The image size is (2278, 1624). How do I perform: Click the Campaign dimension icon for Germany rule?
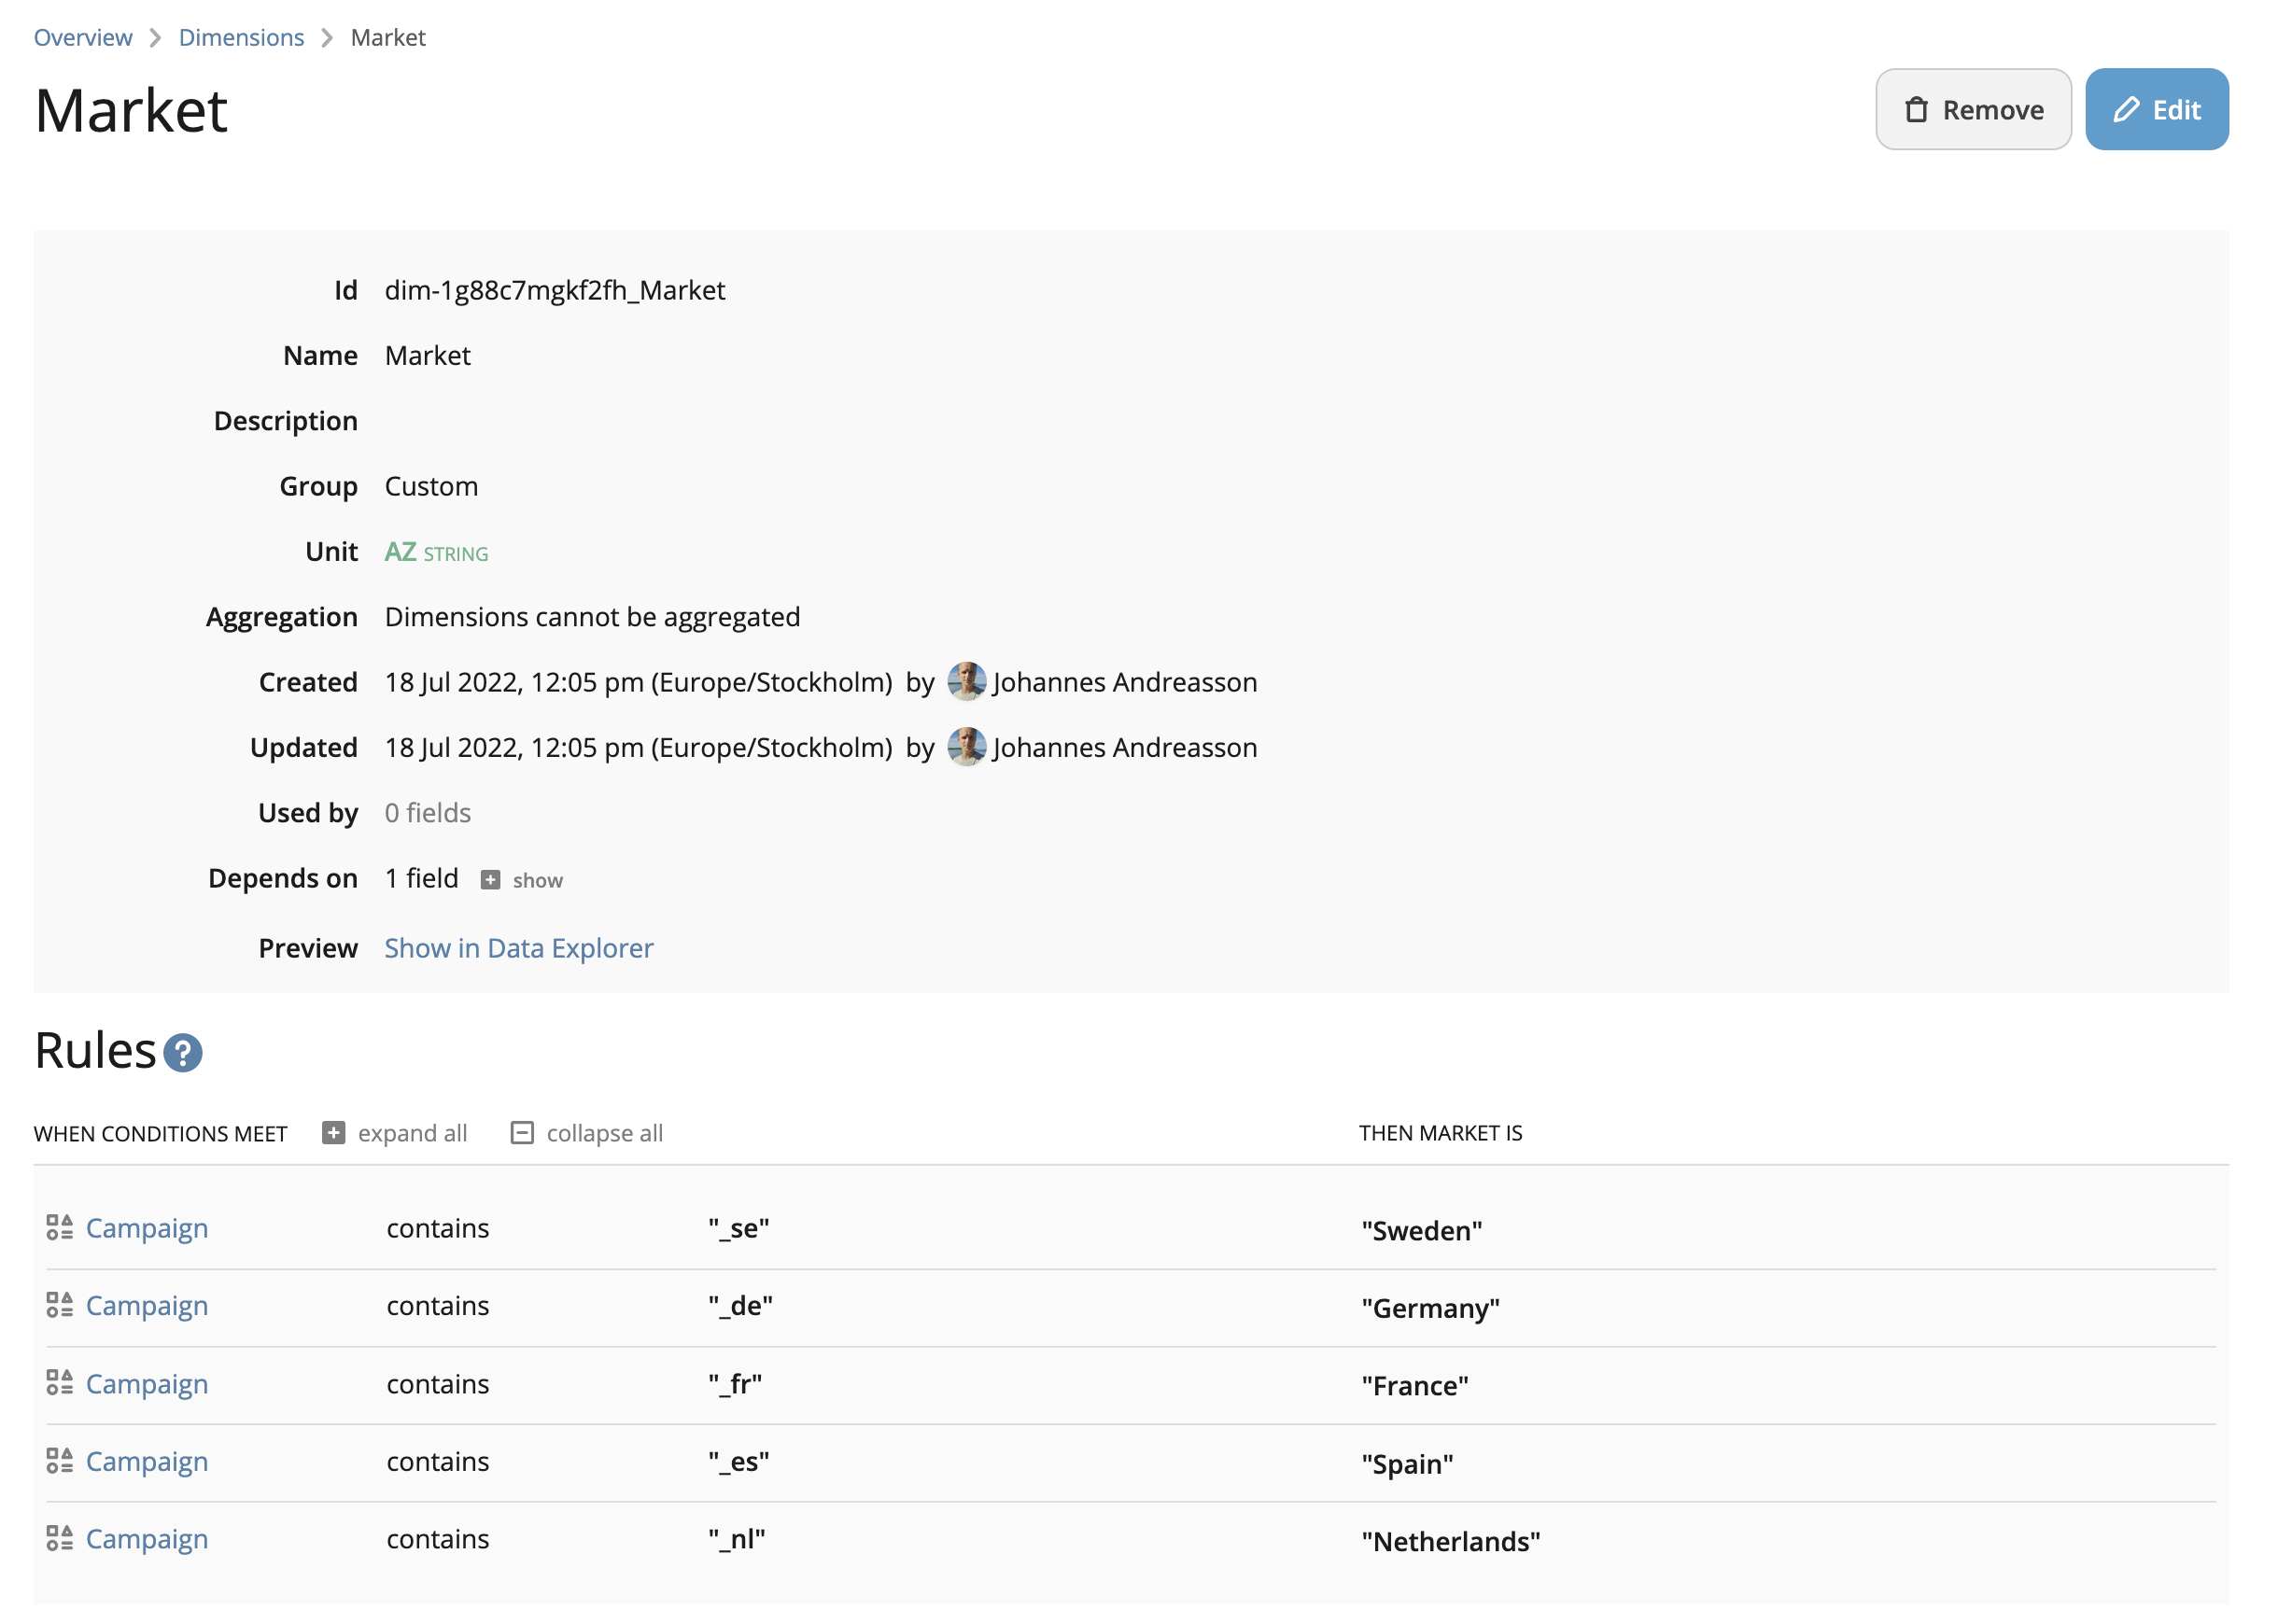56,1306
